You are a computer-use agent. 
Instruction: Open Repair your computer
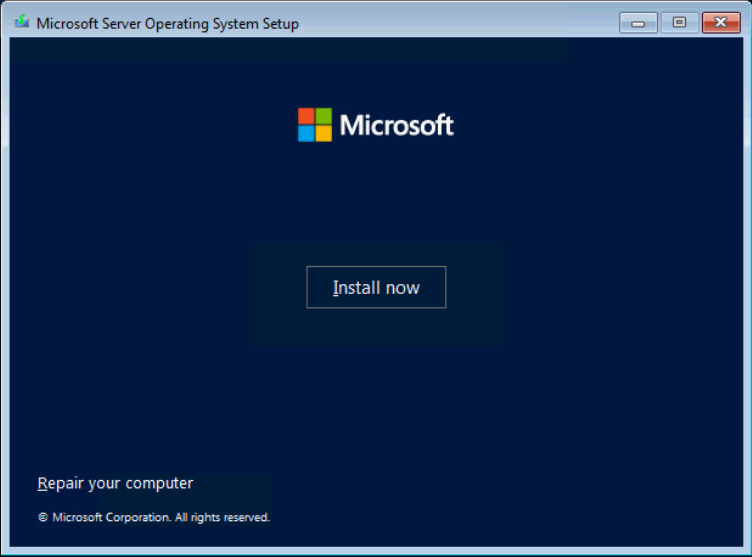tap(115, 484)
